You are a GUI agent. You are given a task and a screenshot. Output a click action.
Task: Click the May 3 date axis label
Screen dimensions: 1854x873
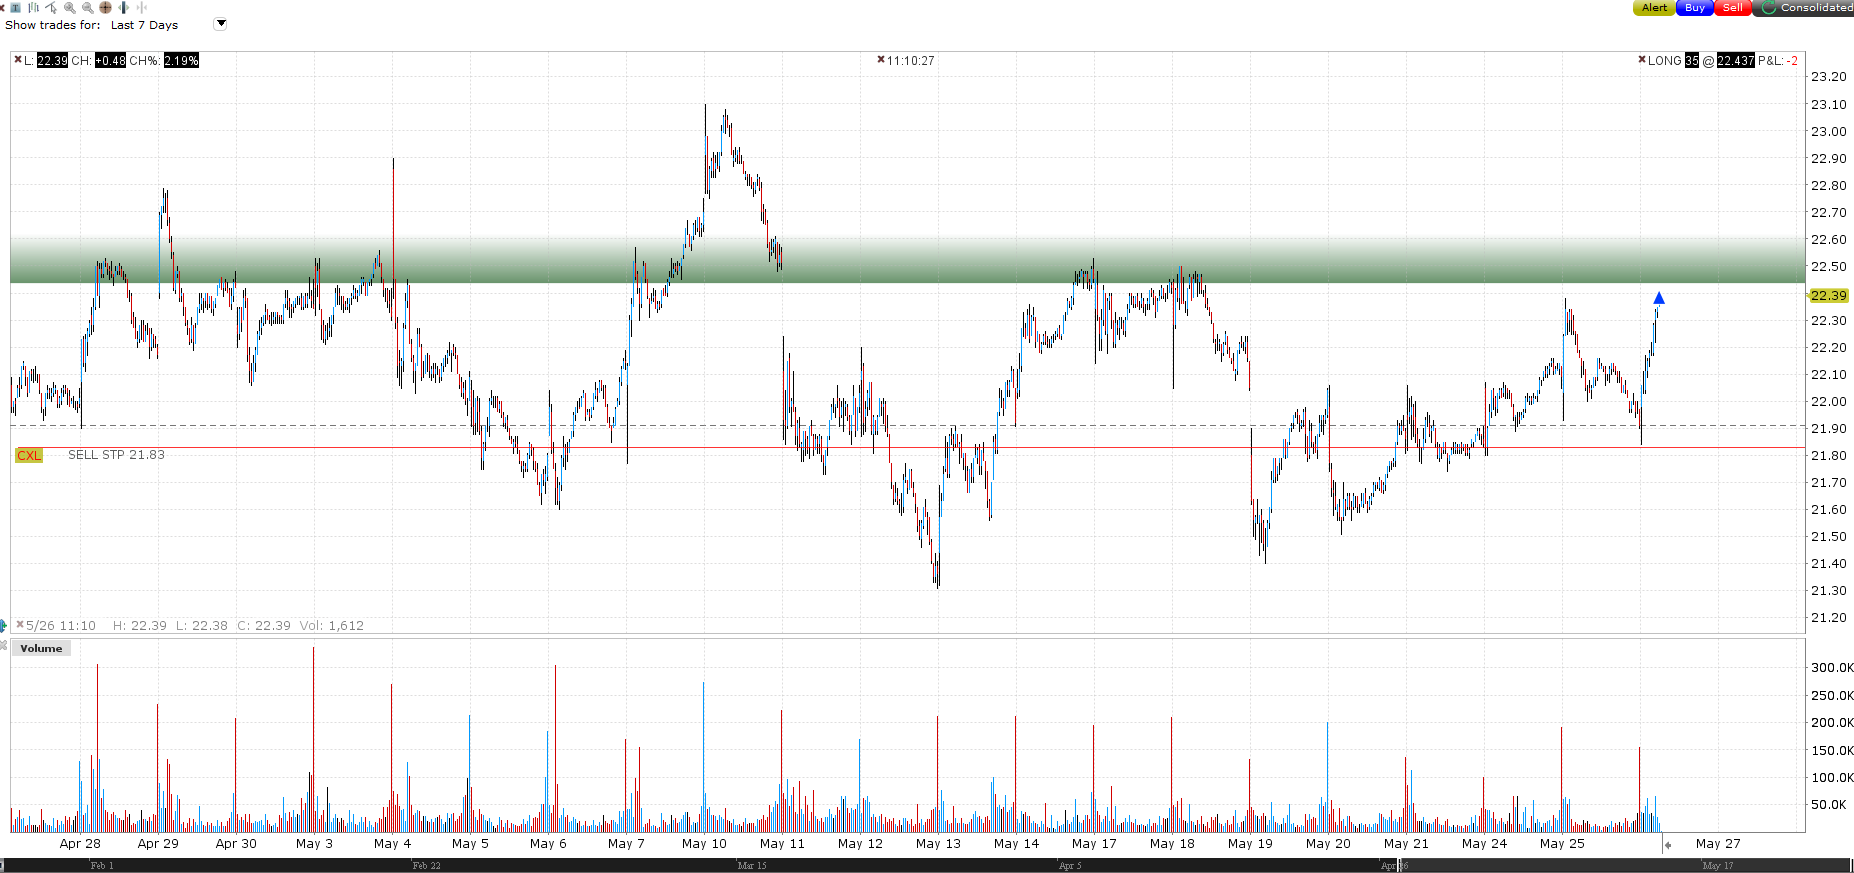point(314,843)
